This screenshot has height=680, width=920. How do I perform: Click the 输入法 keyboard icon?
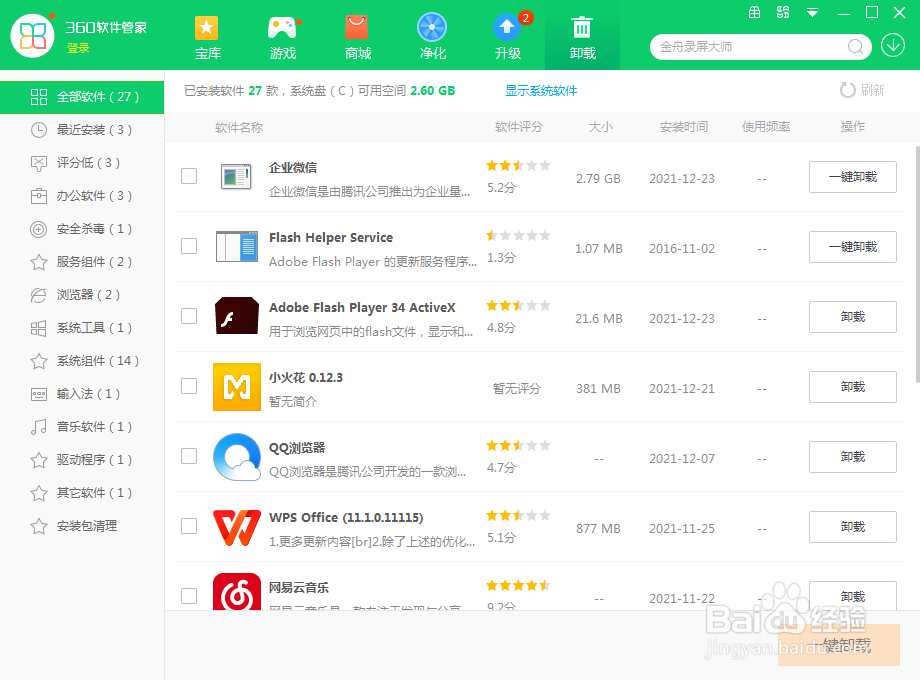pos(39,394)
